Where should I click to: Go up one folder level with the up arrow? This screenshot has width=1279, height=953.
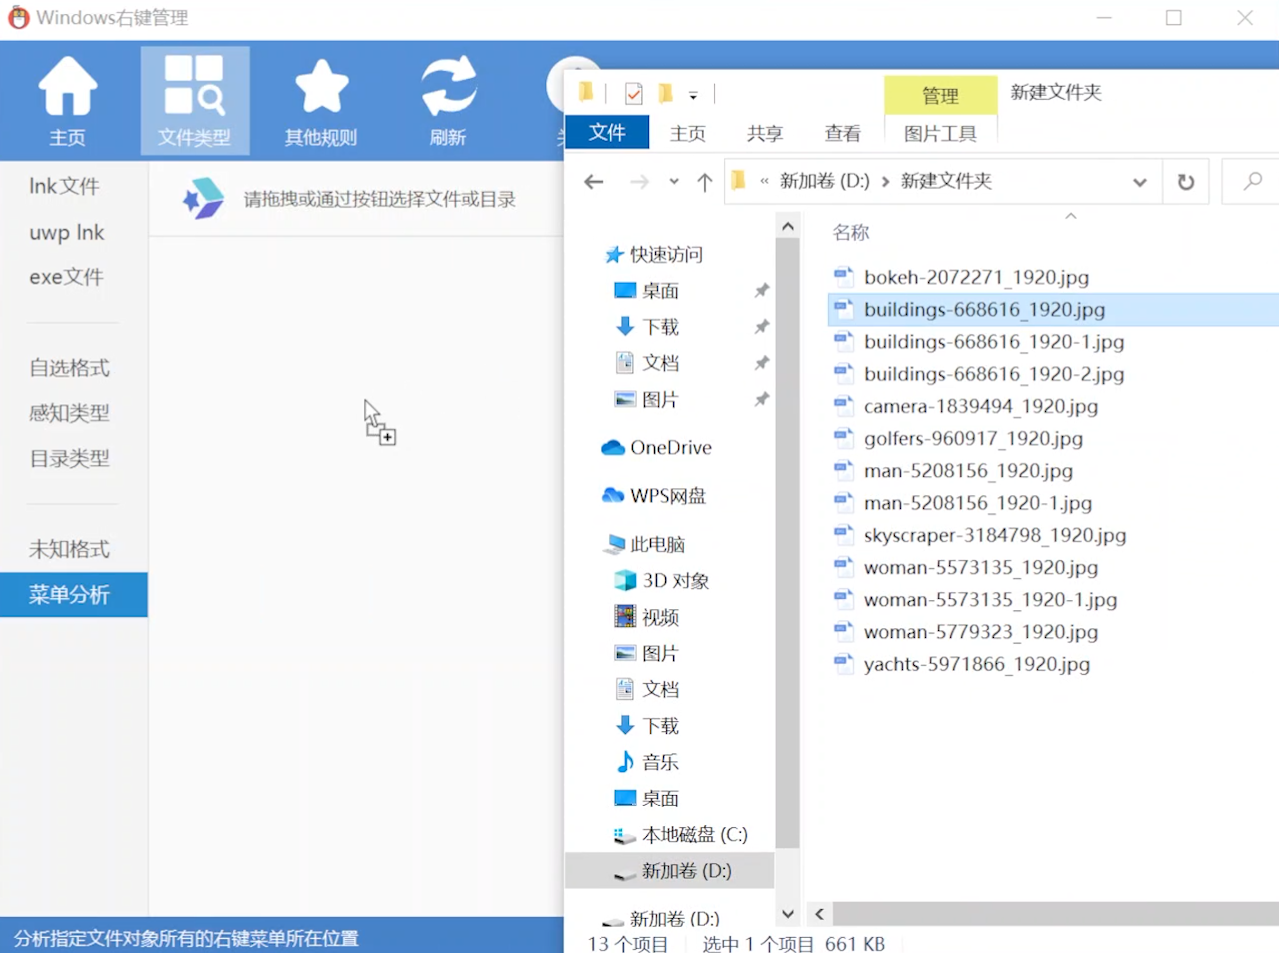click(x=704, y=182)
